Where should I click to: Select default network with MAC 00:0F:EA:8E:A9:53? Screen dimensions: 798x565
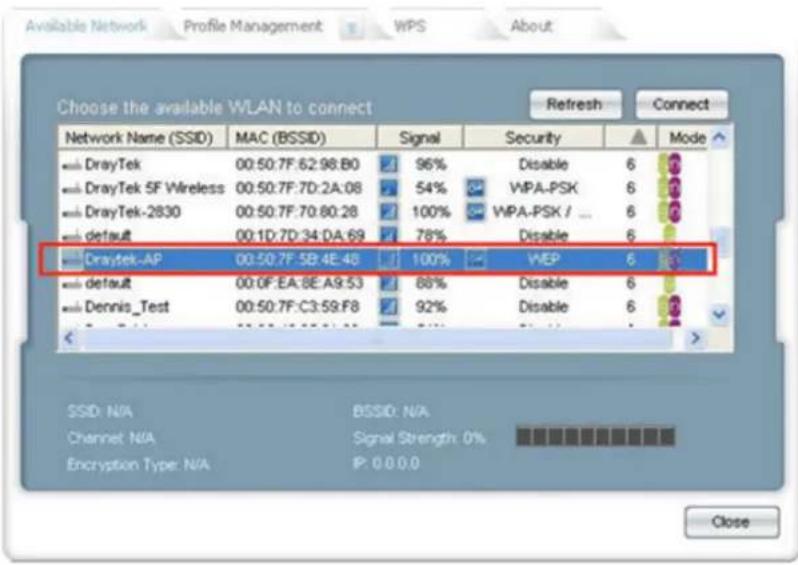coord(383,283)
